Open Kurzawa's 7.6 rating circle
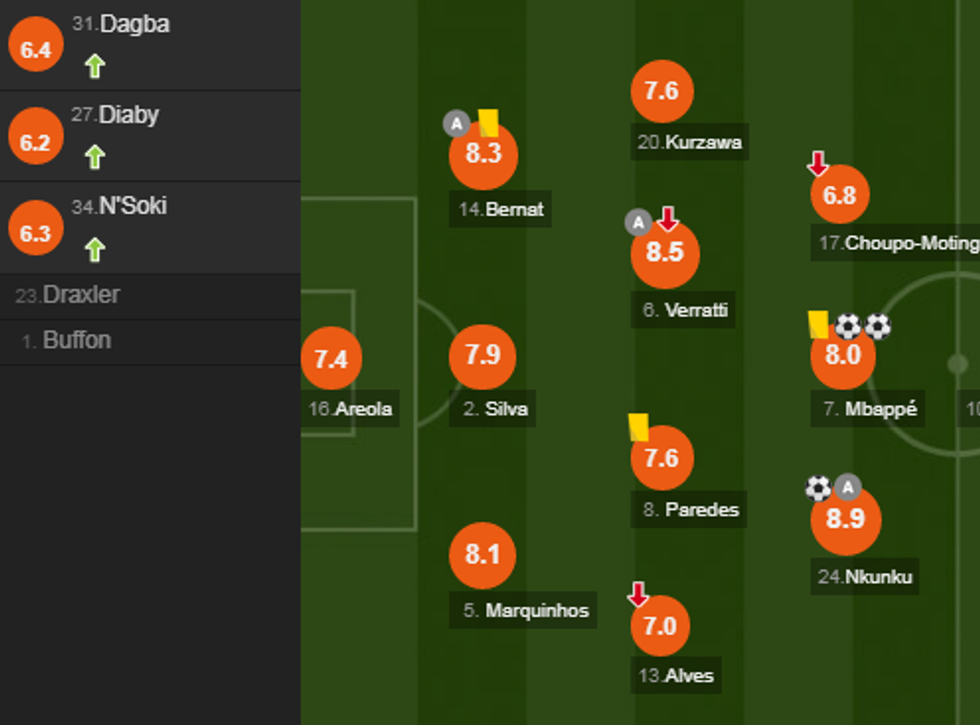 click(662, 91)
